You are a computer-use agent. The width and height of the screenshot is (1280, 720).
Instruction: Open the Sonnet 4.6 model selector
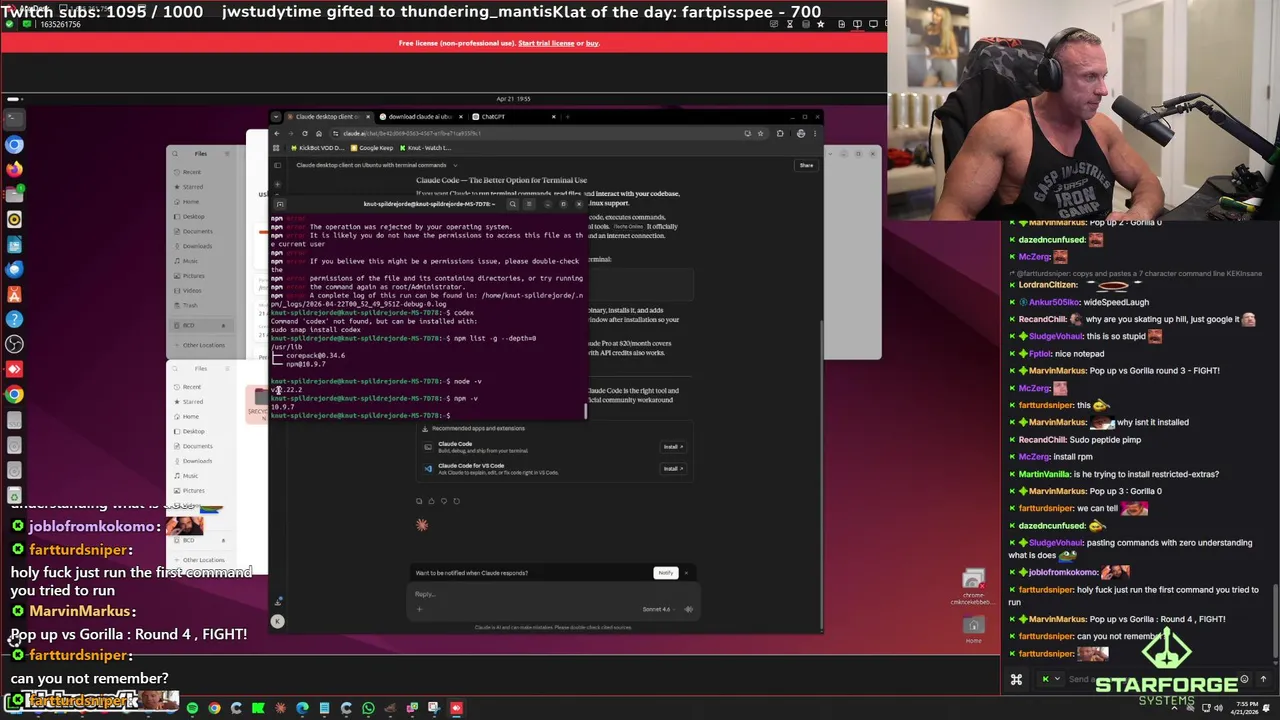[661, 609]
